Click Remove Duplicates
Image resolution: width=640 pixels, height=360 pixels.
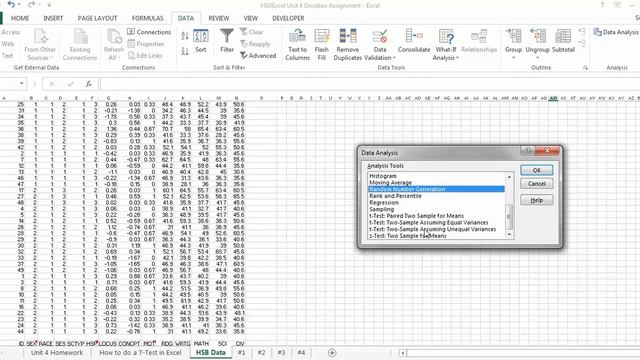[x=348, y=45]
